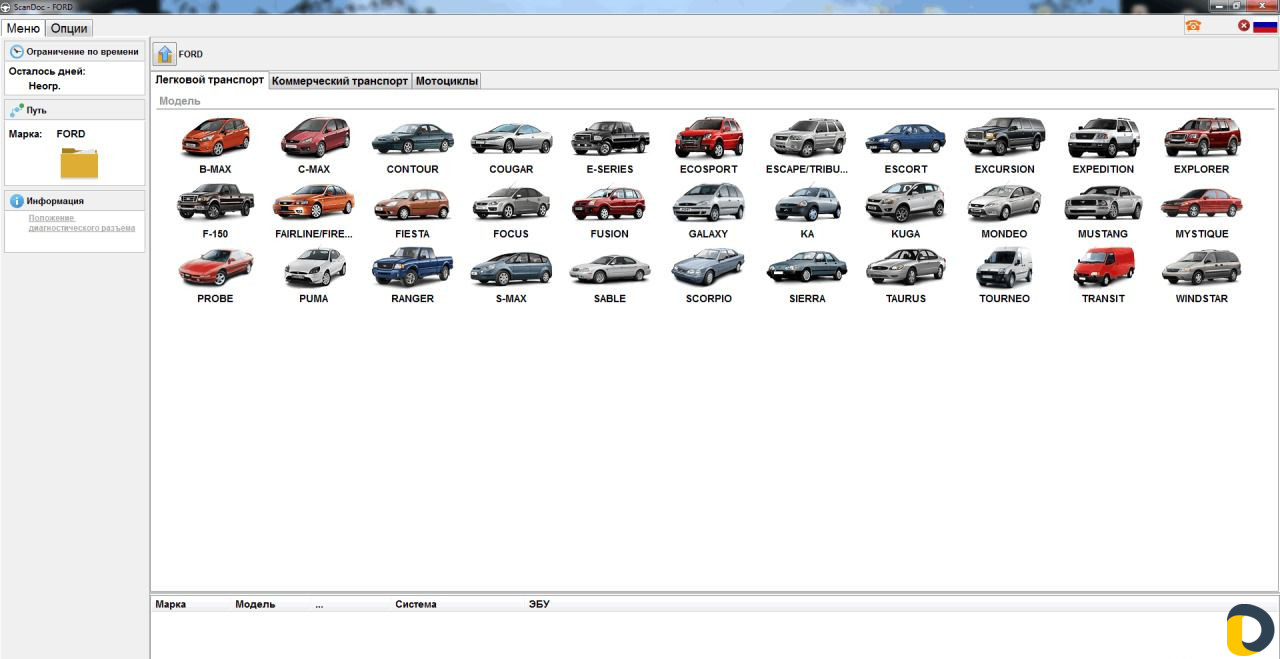Choose the FIESTA car icon
Screen dimensions: 1280x659
pos(412,202)
